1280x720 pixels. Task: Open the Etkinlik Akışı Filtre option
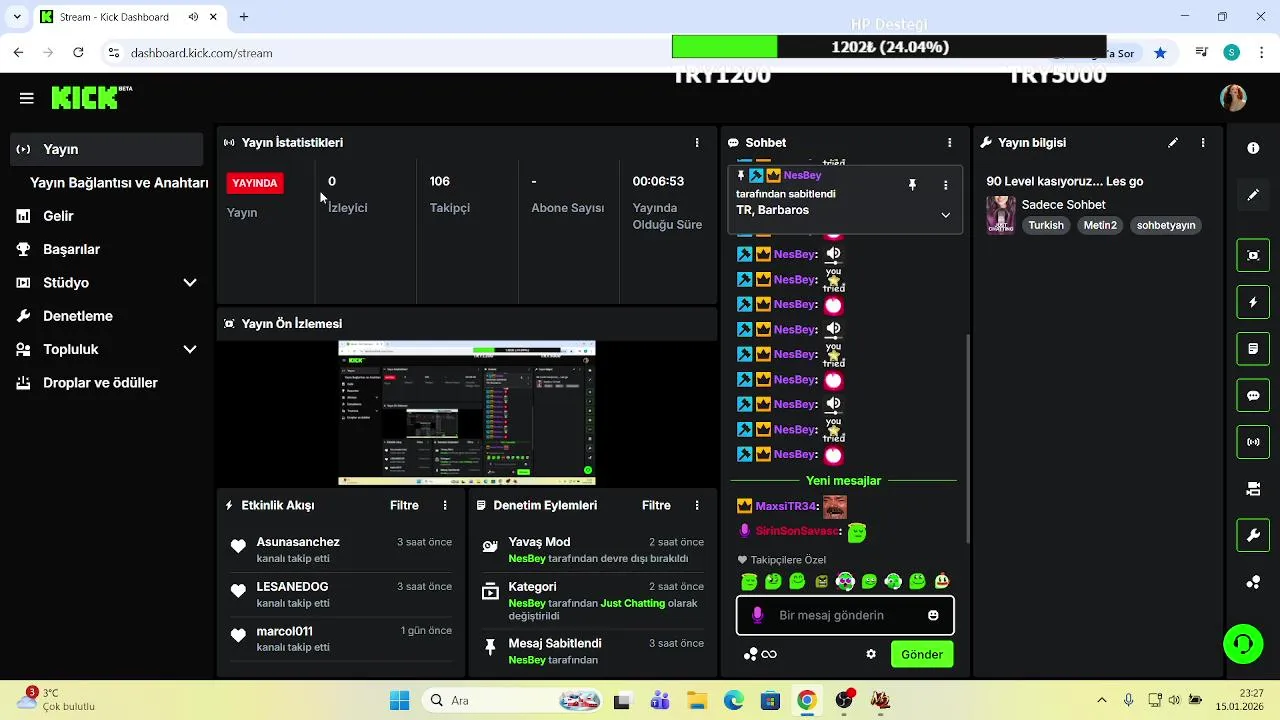coord(404,506)
